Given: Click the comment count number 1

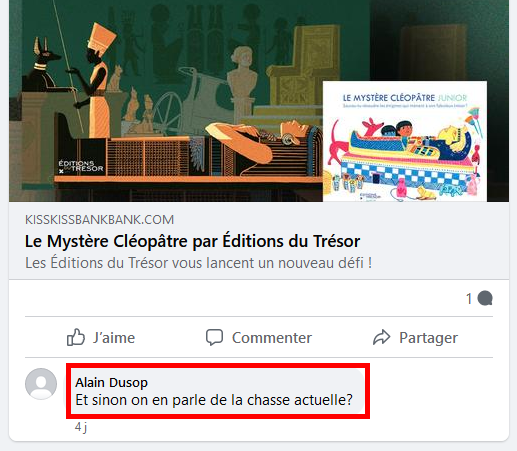Looking at the screenshot, I should [x=469, y=299].
